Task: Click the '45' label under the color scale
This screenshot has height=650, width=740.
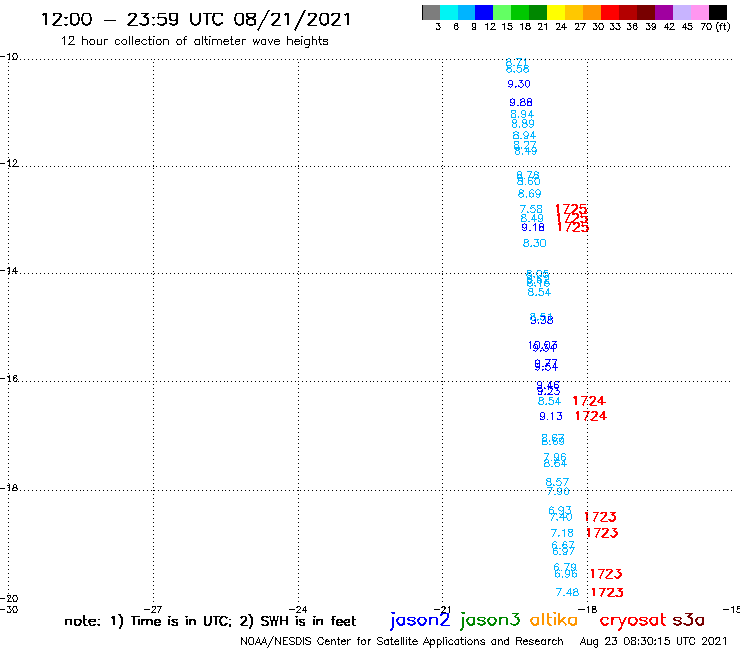Action: pyautogui.click(x=687, y=27)
